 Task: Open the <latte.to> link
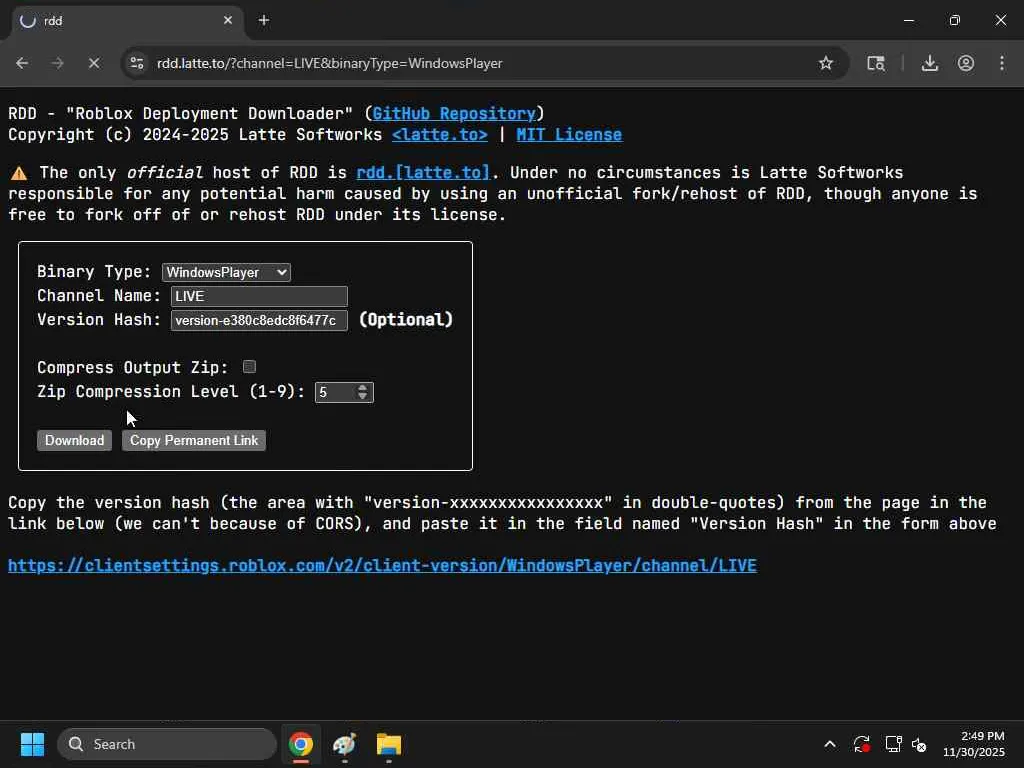click(x=440, y=135)
